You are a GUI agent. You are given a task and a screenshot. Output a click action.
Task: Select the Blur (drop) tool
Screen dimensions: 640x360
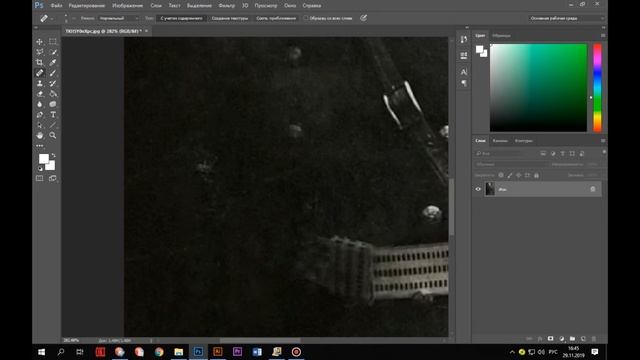(40, 104)
